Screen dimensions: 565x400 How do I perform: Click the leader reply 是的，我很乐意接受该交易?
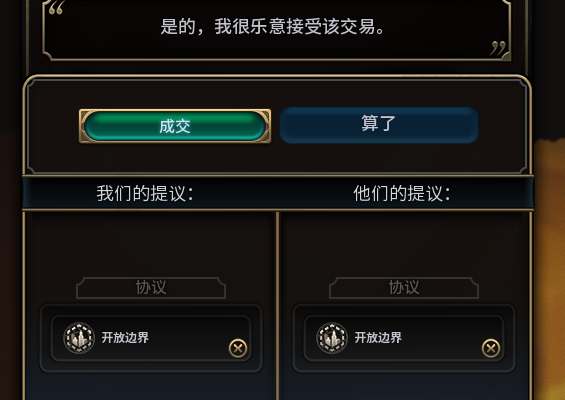coord(273,27)
